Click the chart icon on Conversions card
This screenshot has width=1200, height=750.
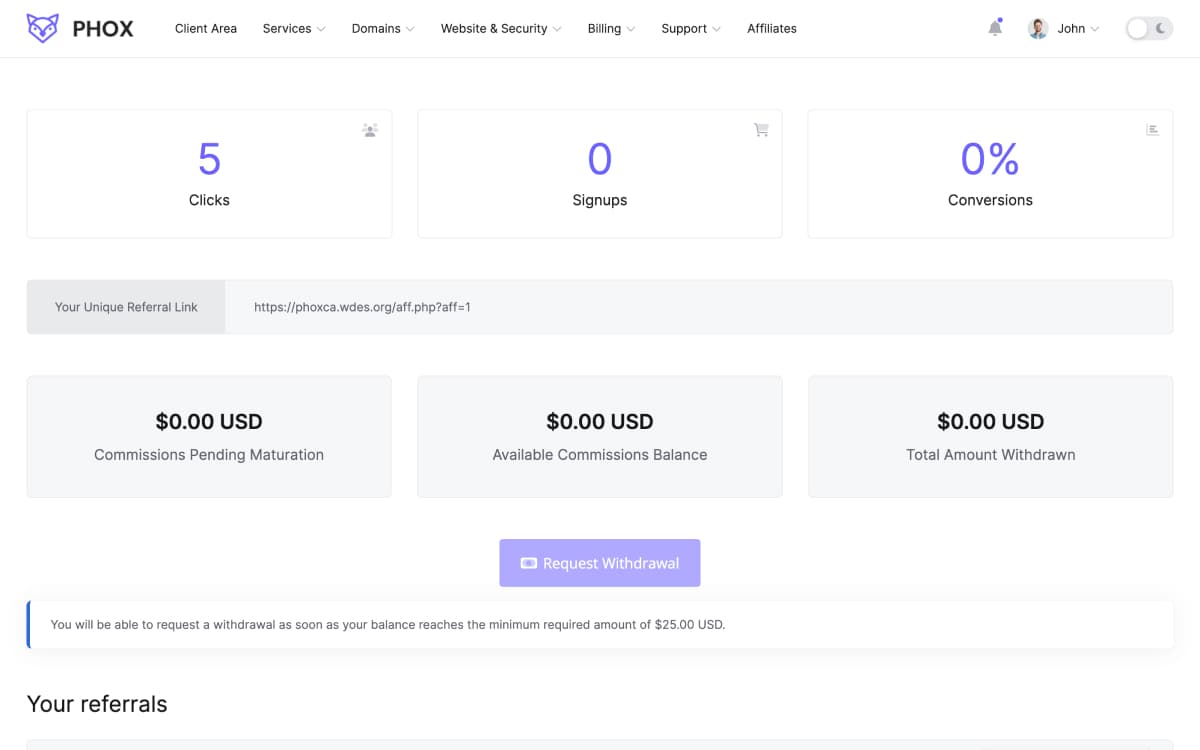[x=1152, y=130]
